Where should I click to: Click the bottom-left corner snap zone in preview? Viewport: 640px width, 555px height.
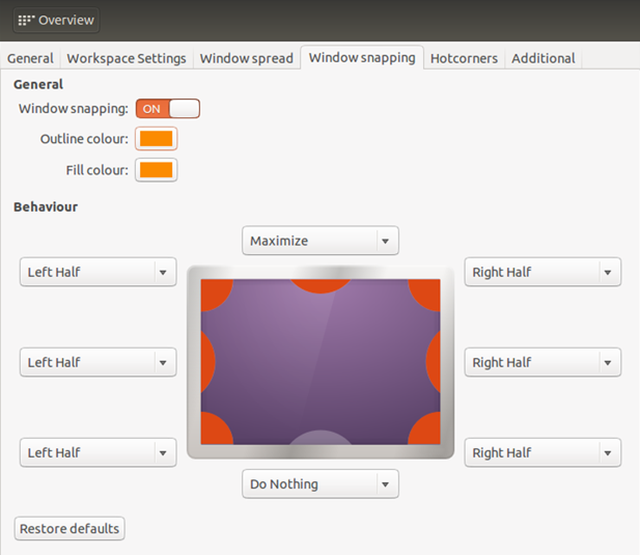click(x=212, y=431)
